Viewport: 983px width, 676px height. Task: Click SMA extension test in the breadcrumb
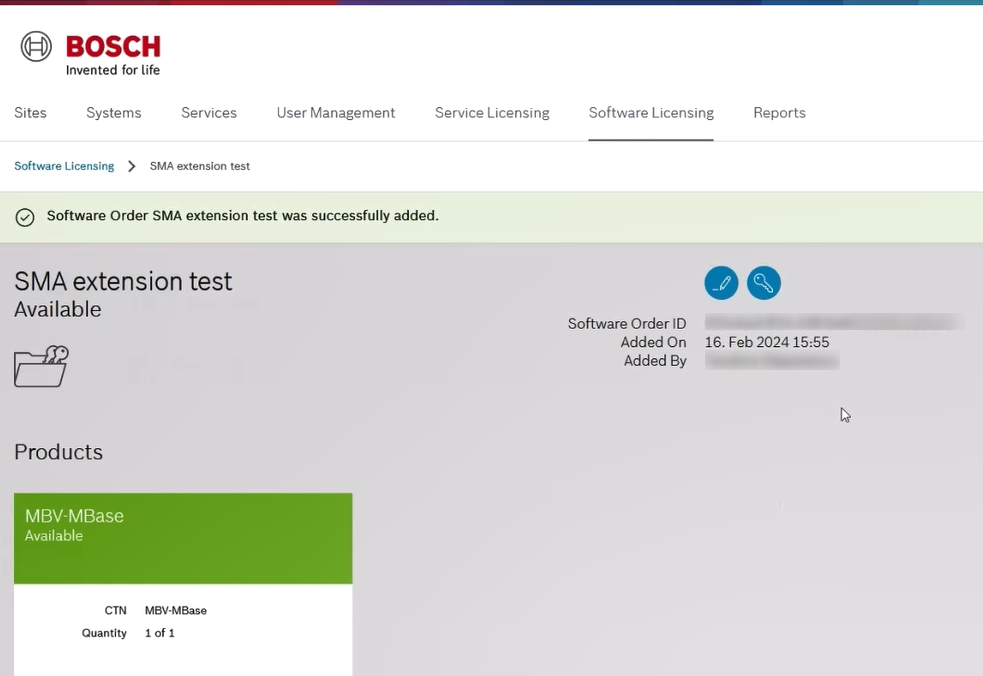coord(200,166)
